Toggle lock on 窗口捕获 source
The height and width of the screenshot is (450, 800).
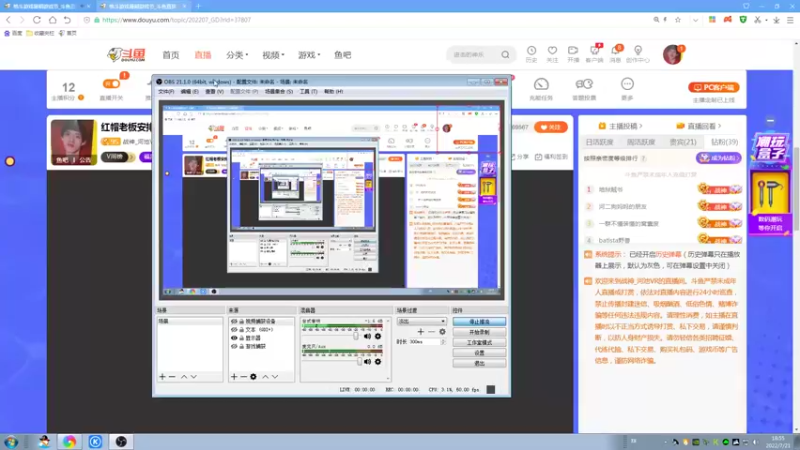(241, 346)
